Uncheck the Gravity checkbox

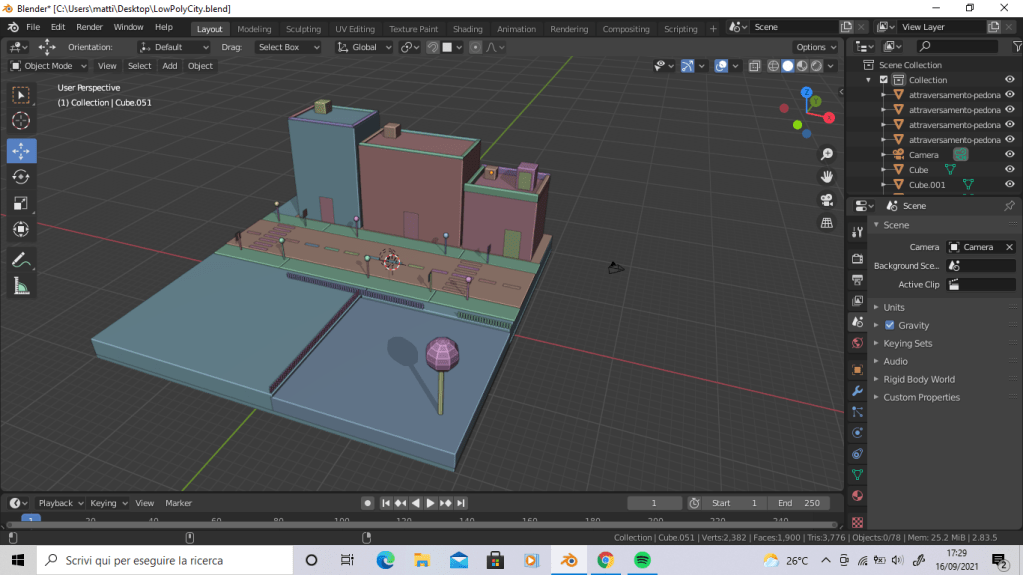(x=890, y=325)
